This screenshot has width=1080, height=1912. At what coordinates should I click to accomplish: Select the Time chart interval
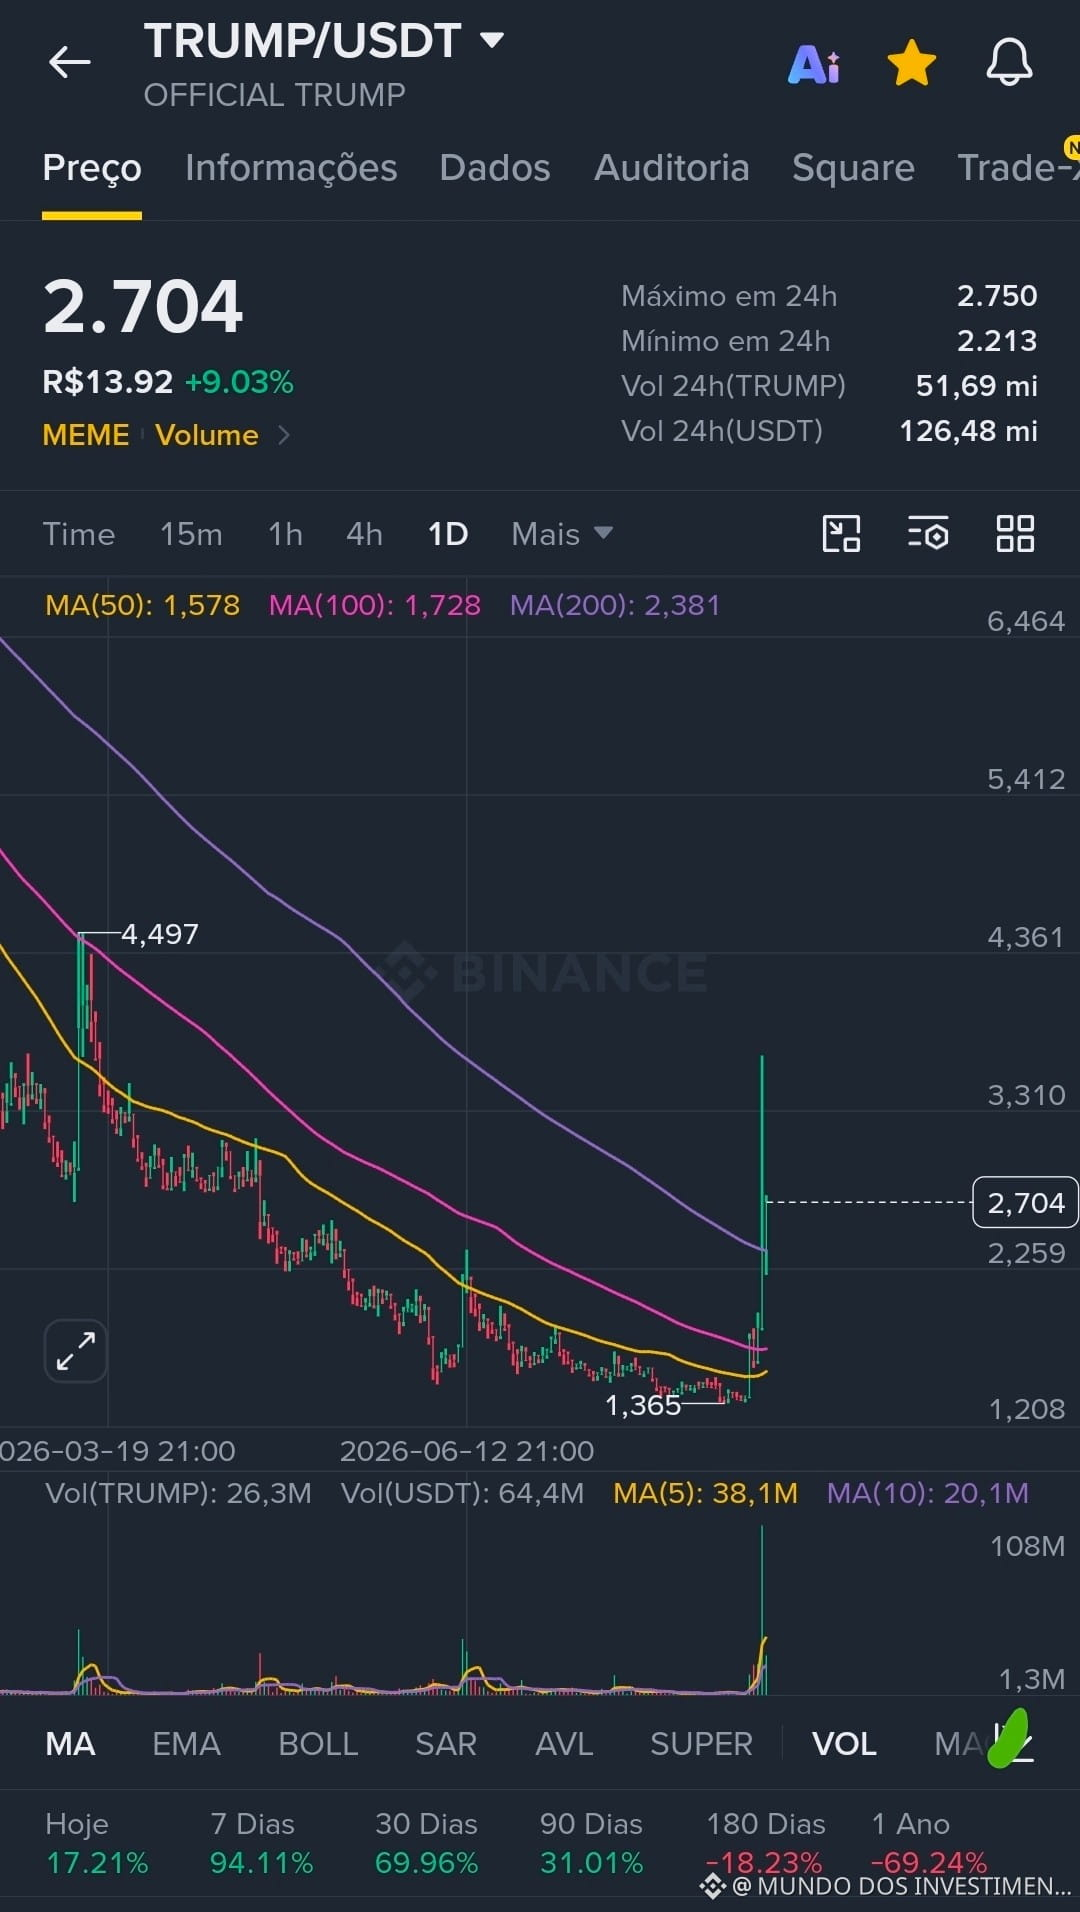(x=79, y=534)
